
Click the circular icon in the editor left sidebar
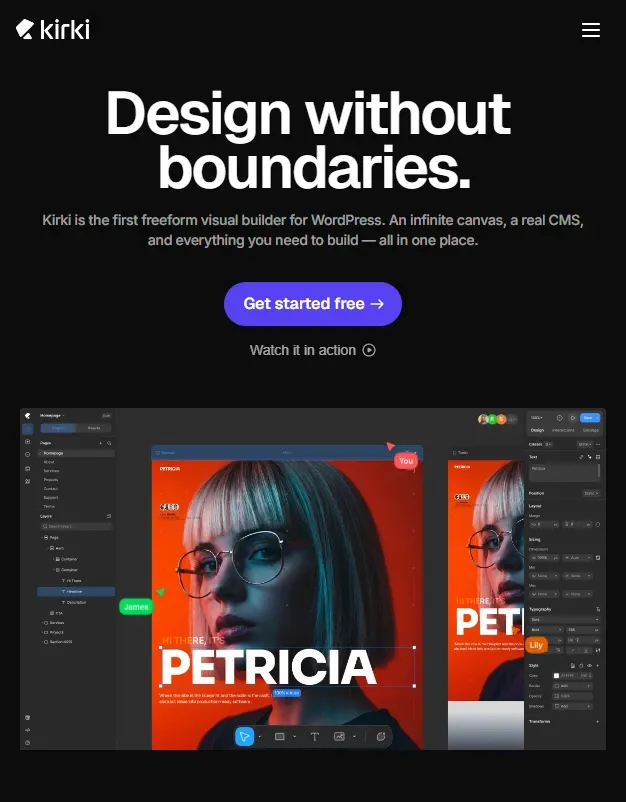[28, 454]
